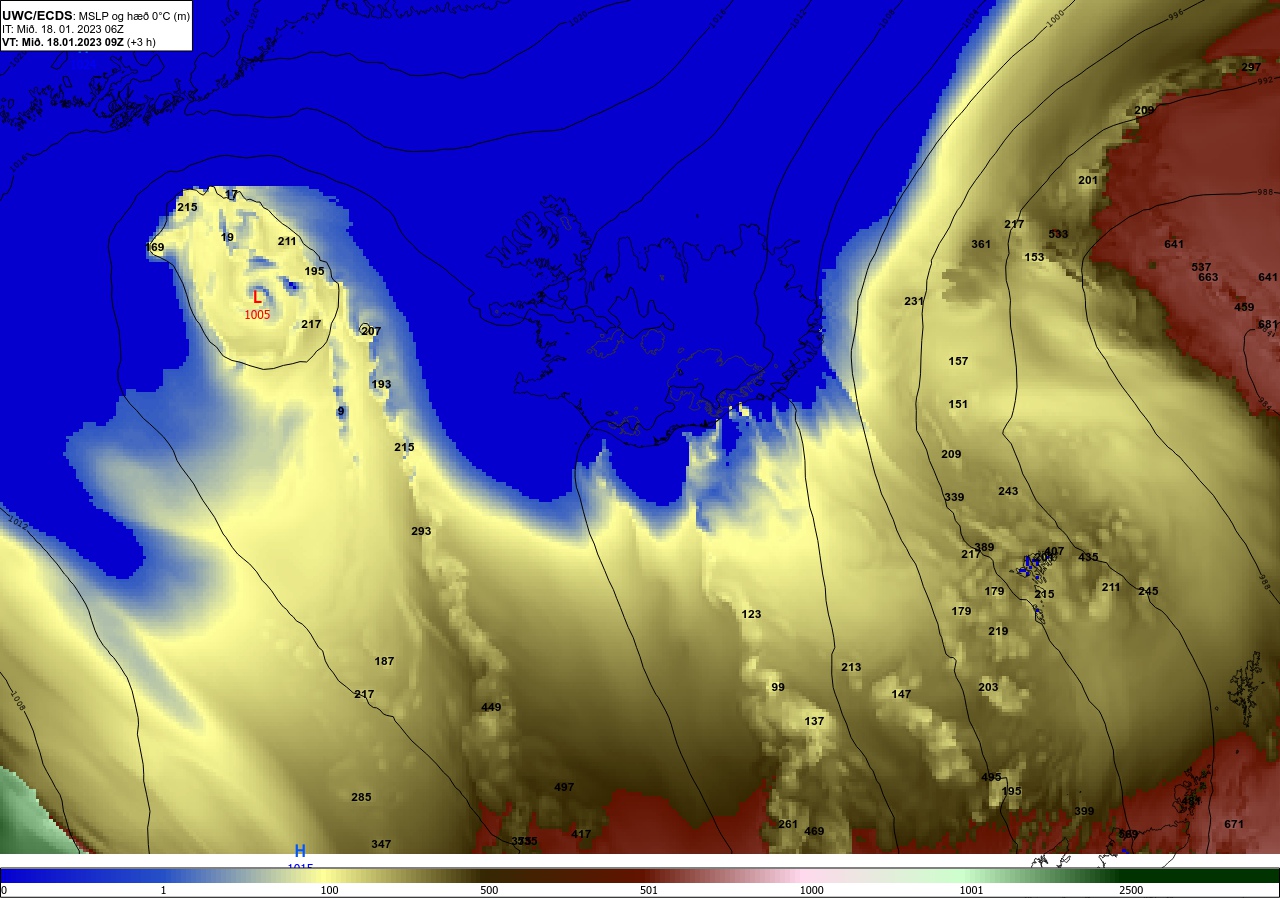Click the map value 339
The width and height of the screenshot is (1280, 898).
click(954, 498)
